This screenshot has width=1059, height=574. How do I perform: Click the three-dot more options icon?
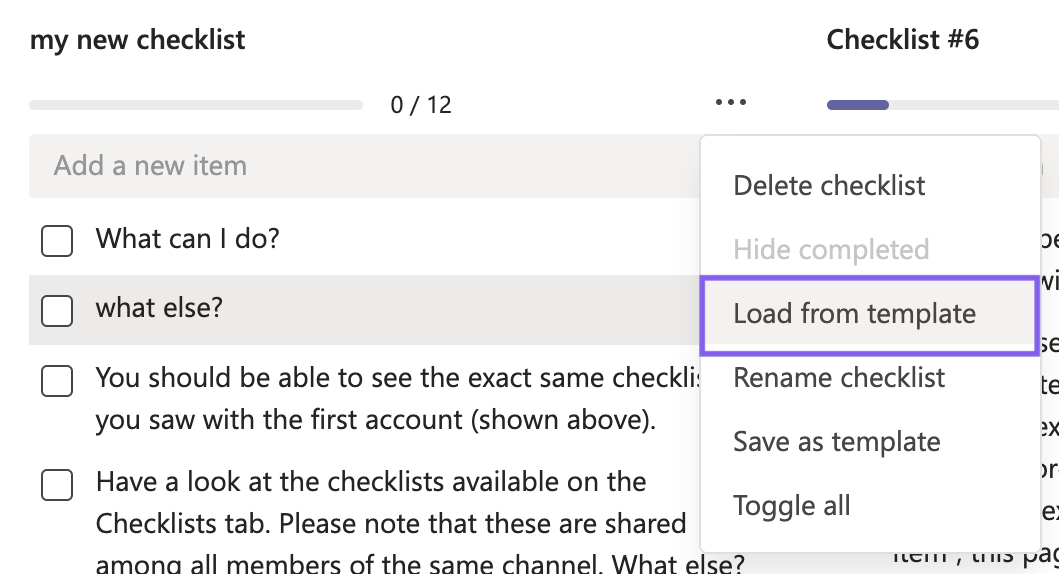[731, 102]
